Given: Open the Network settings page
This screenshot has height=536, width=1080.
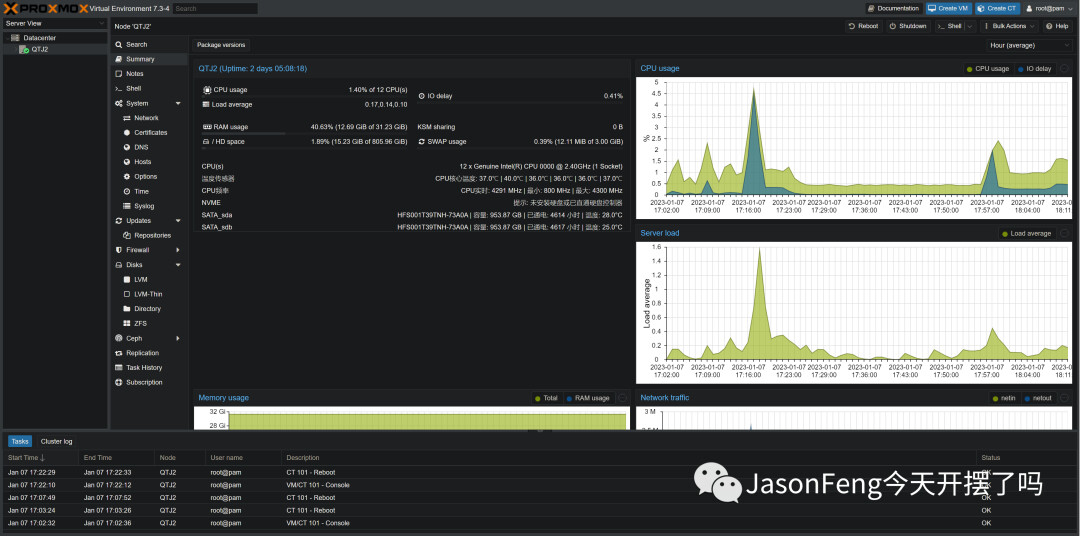Looking at the screenshot, I should (x=146, y=118).
